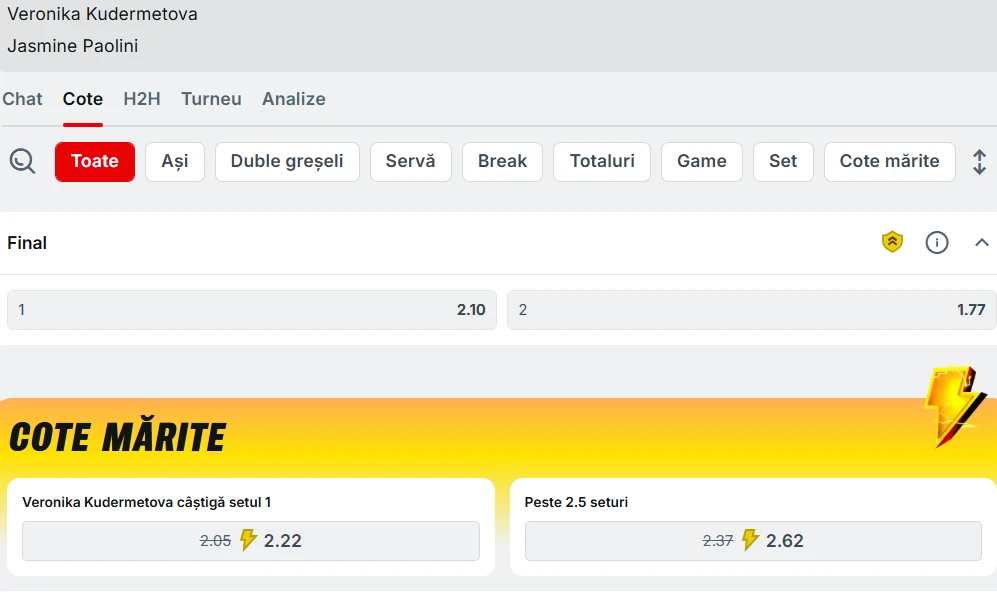
Task: Pick Kudermetova wins set 1 boosted 2.22
Action: [x=251, y=541]
